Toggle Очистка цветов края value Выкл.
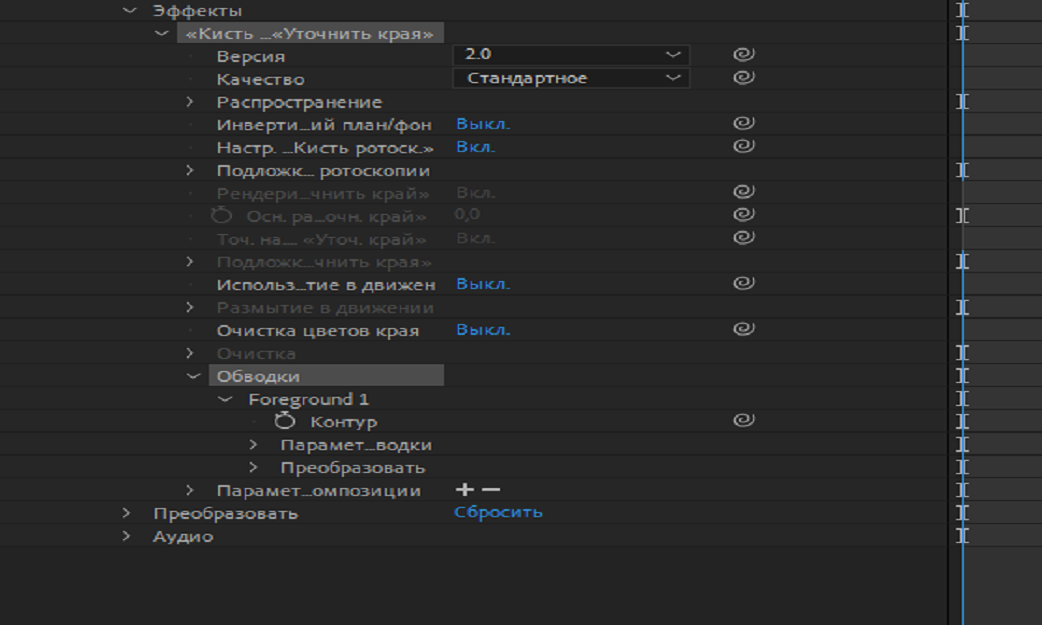The width and height of the screenshot is (1042, 625). tap(483, 330)
